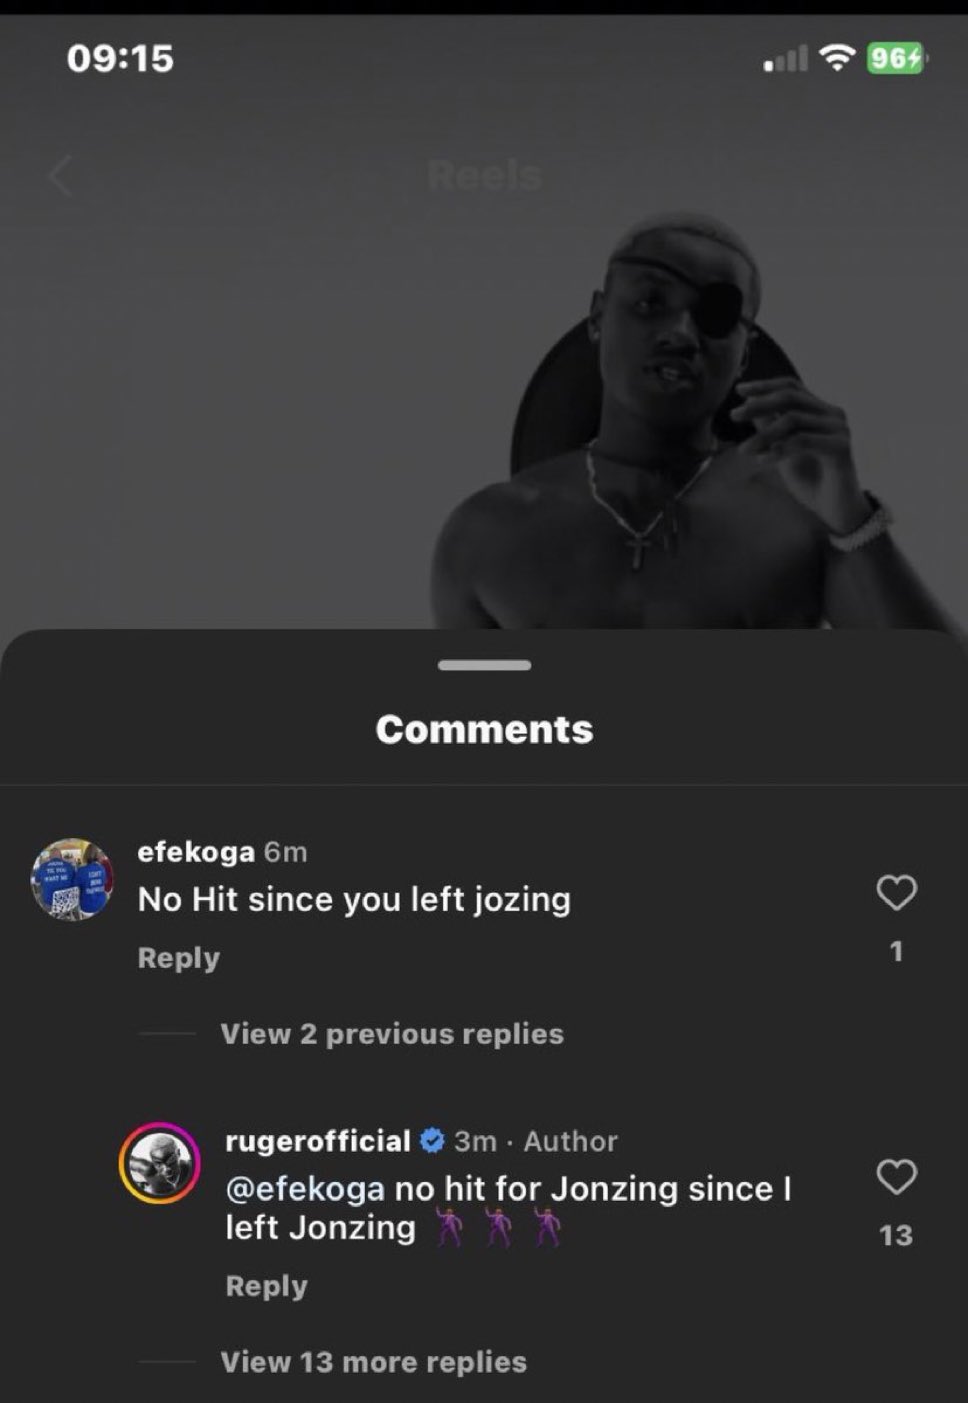Viewport: 968px width, 1403px height.
Task: Reply to efekoga's comment
Action: coord(177,957)
